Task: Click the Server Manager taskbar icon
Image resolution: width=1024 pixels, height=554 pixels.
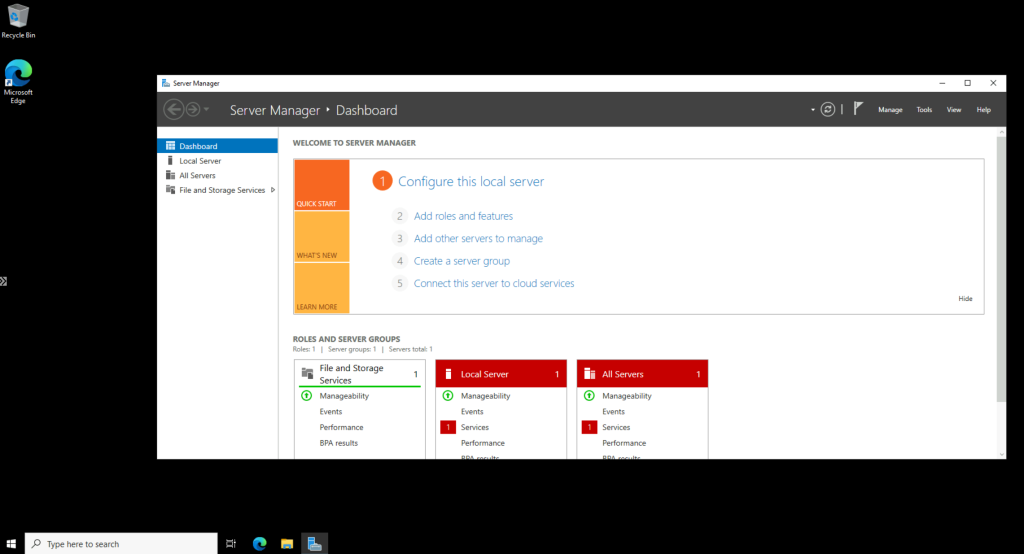Action: tap(314, 544)
